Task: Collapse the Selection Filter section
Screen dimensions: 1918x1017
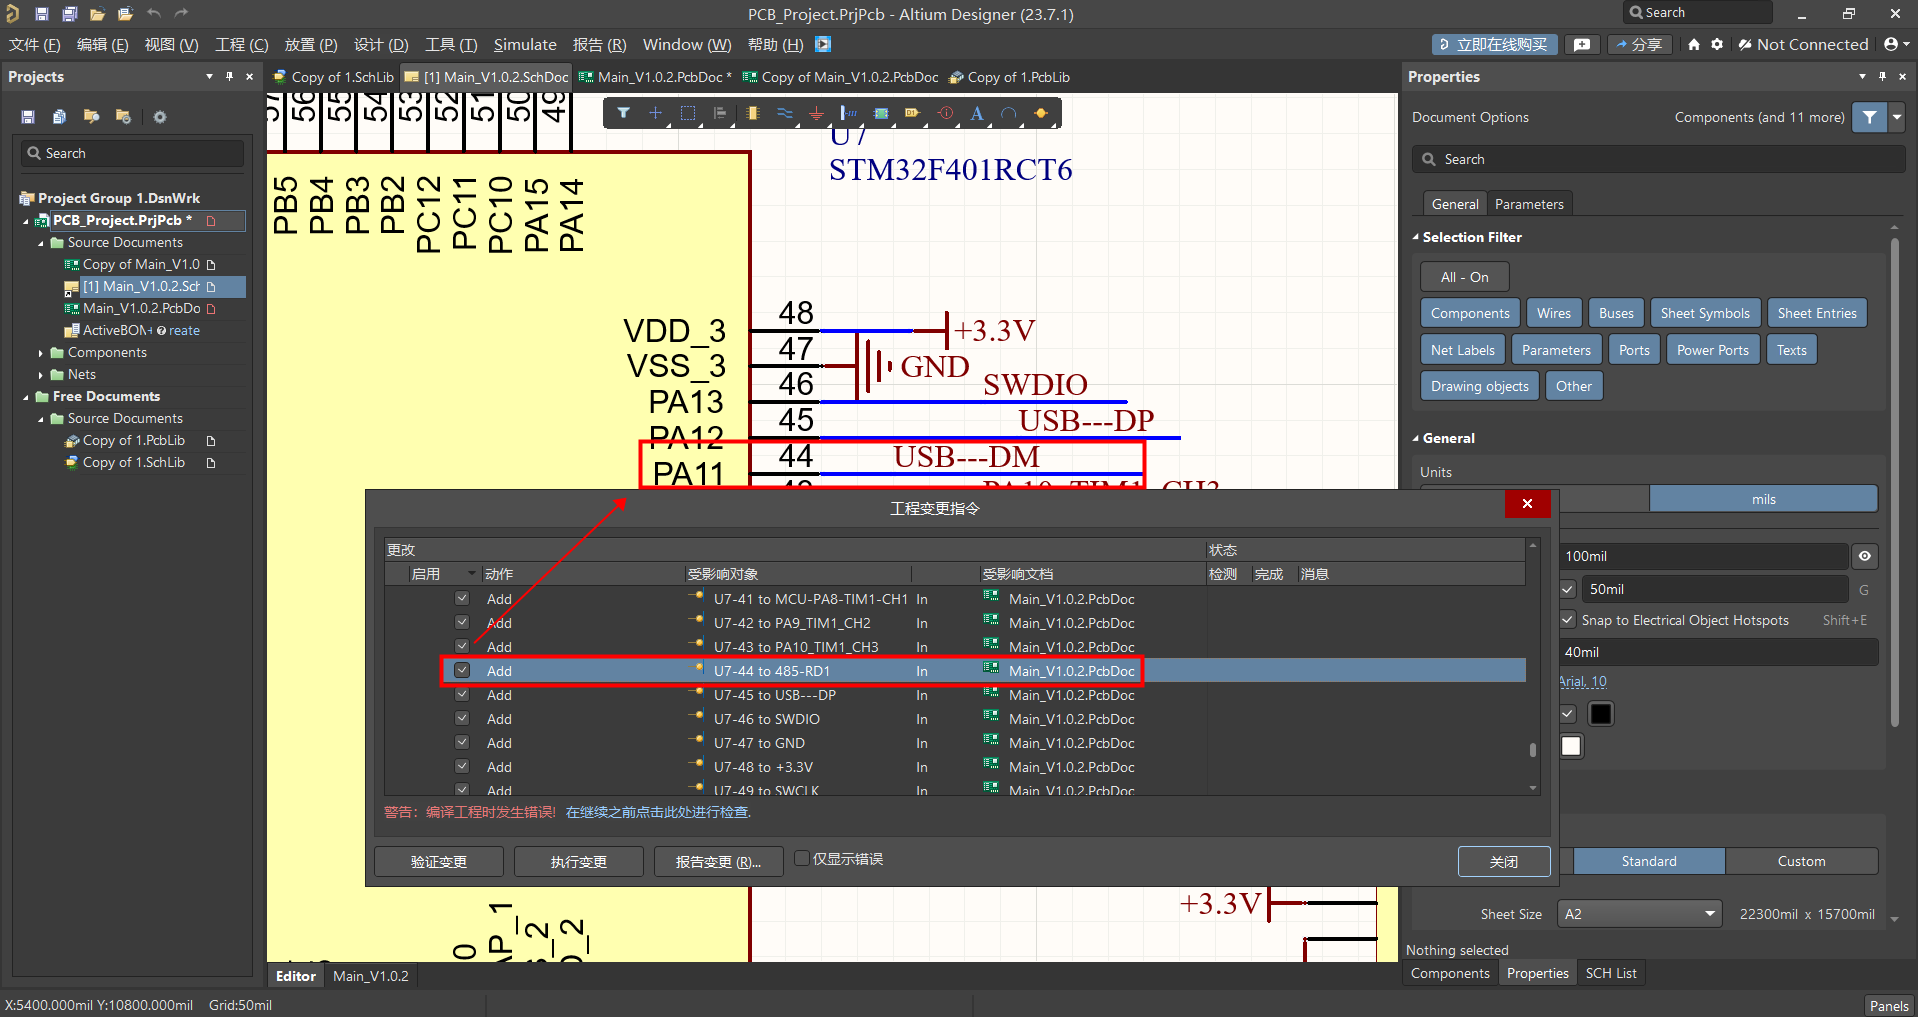Action: [x=1415, y=237]
